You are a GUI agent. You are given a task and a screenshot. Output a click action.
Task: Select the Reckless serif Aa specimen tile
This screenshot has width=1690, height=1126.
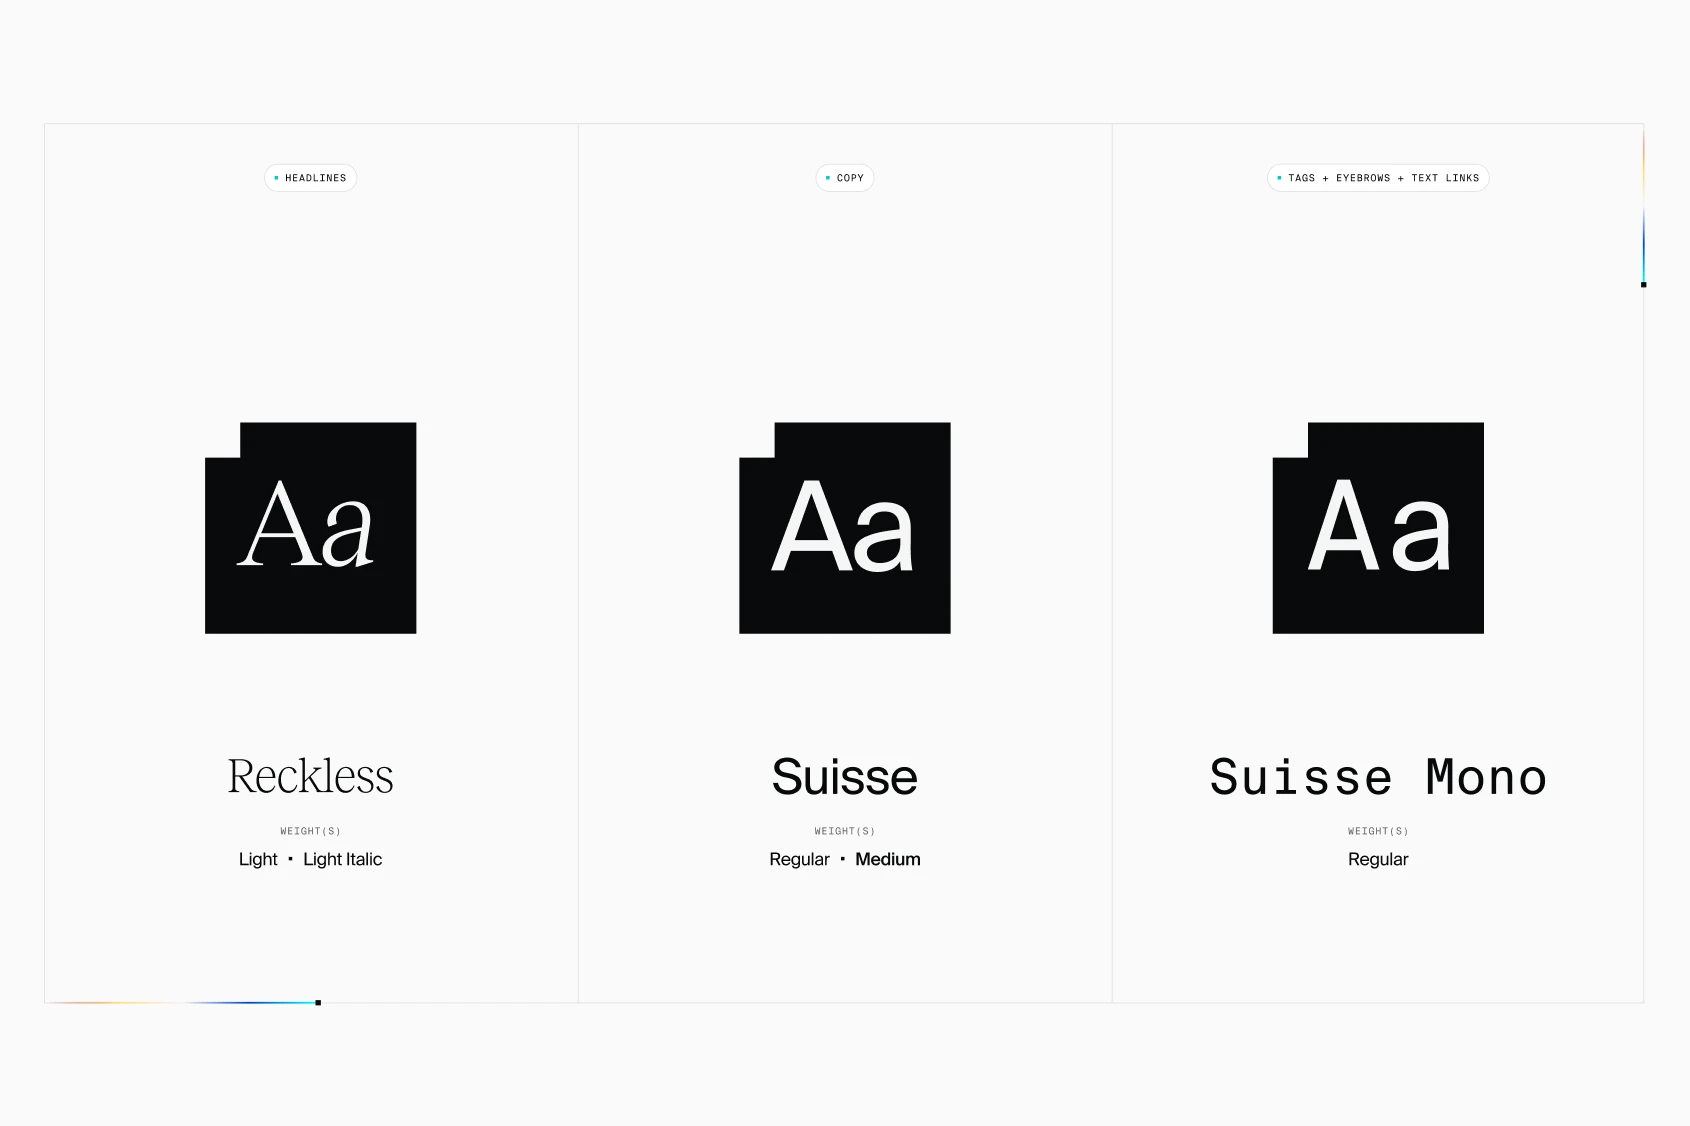point(311,528)
